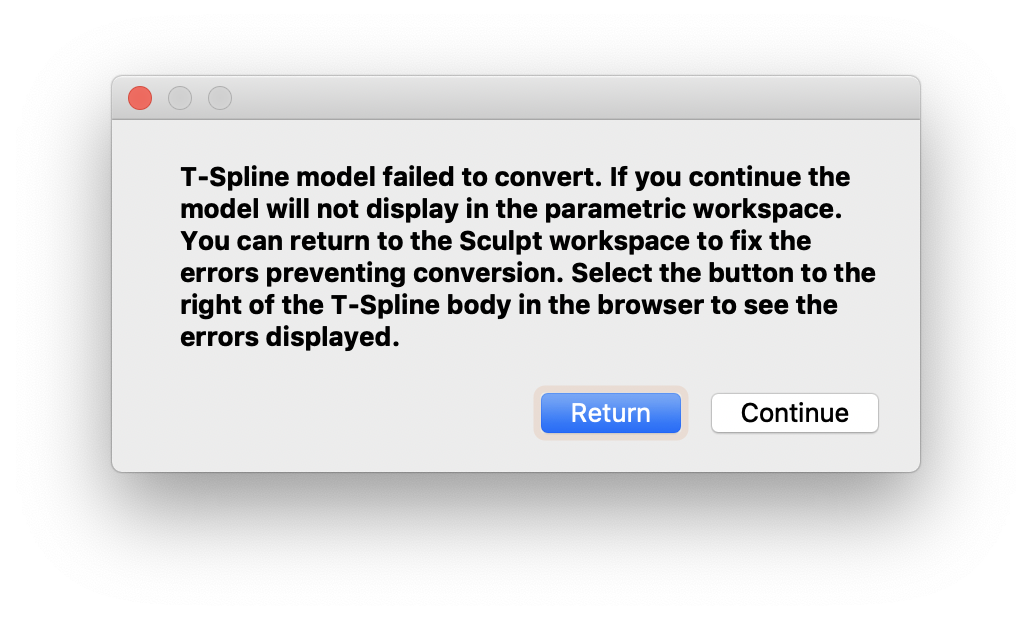This screenshot has height=620, width=1032.
Task: Return to the Sculpt workspace to fix errors
Action: (610, 413)
